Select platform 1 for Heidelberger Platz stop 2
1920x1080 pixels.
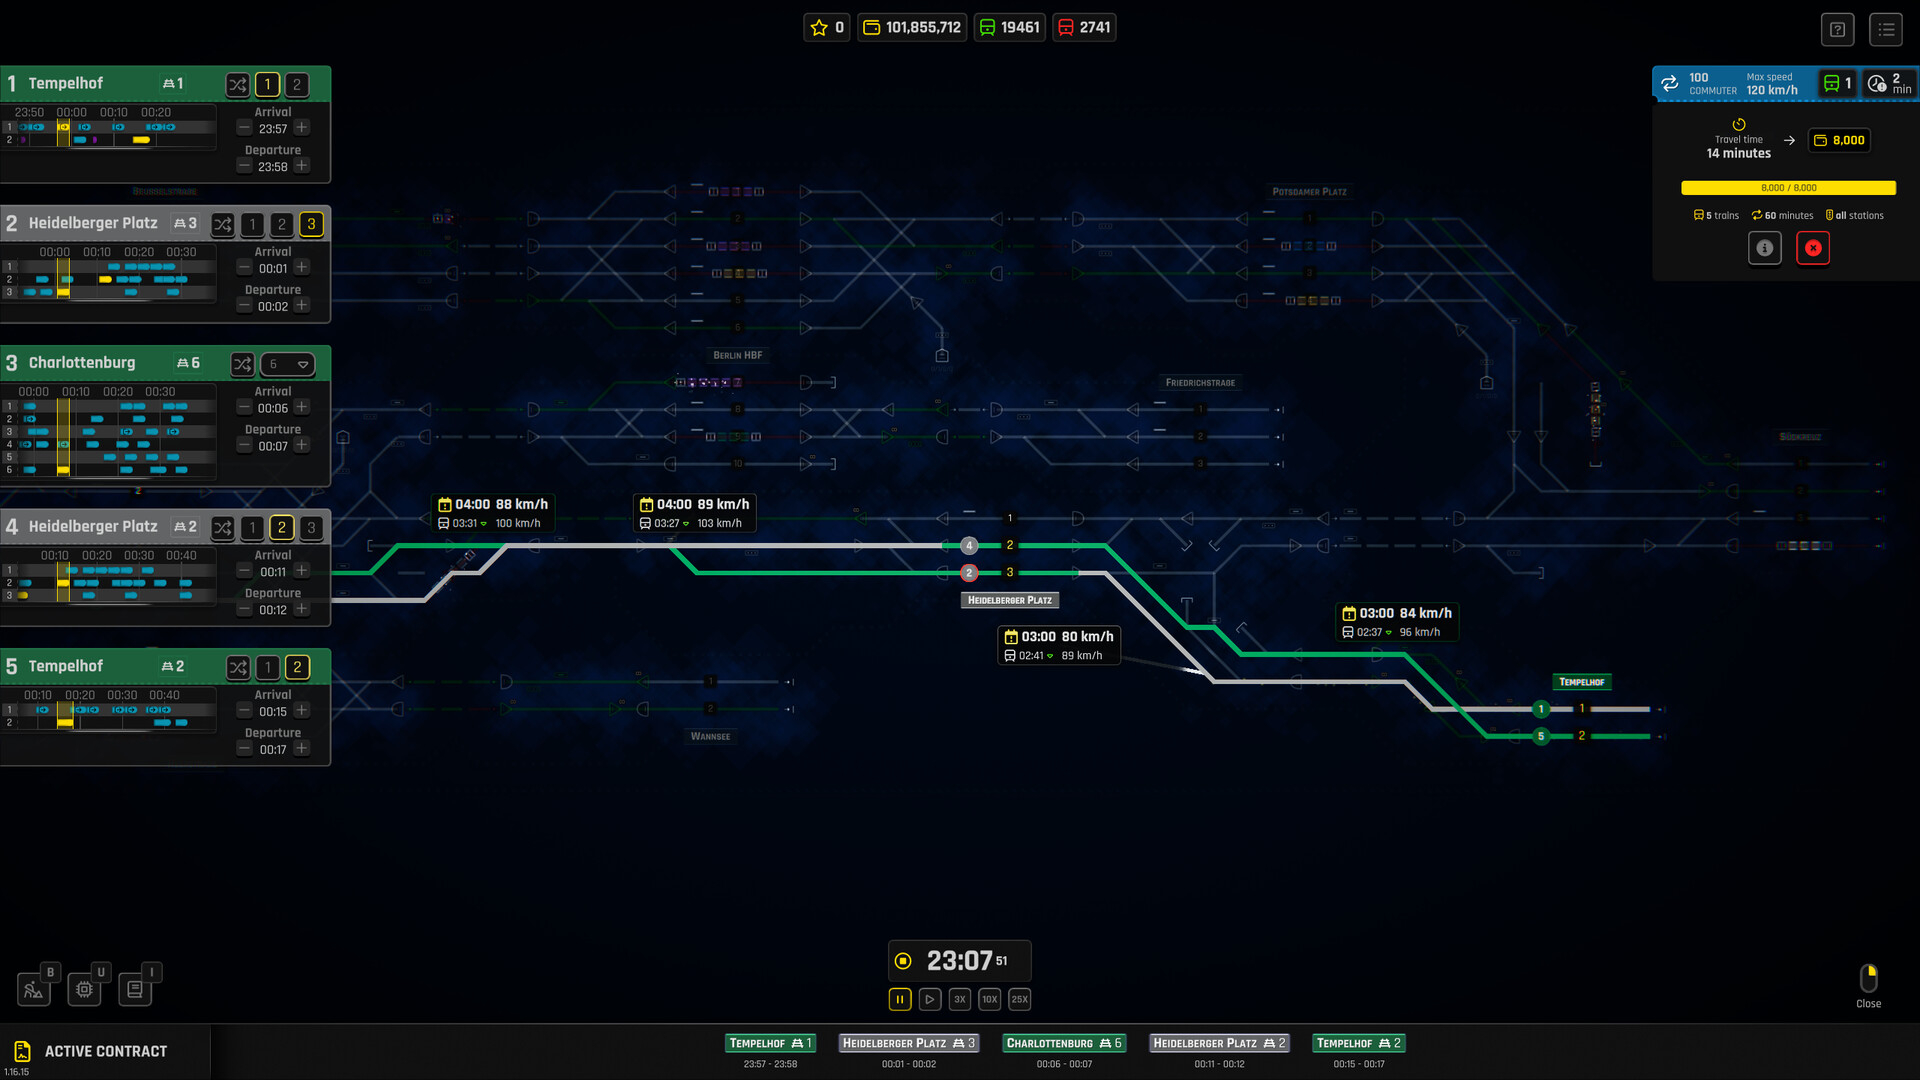[253, 224]
